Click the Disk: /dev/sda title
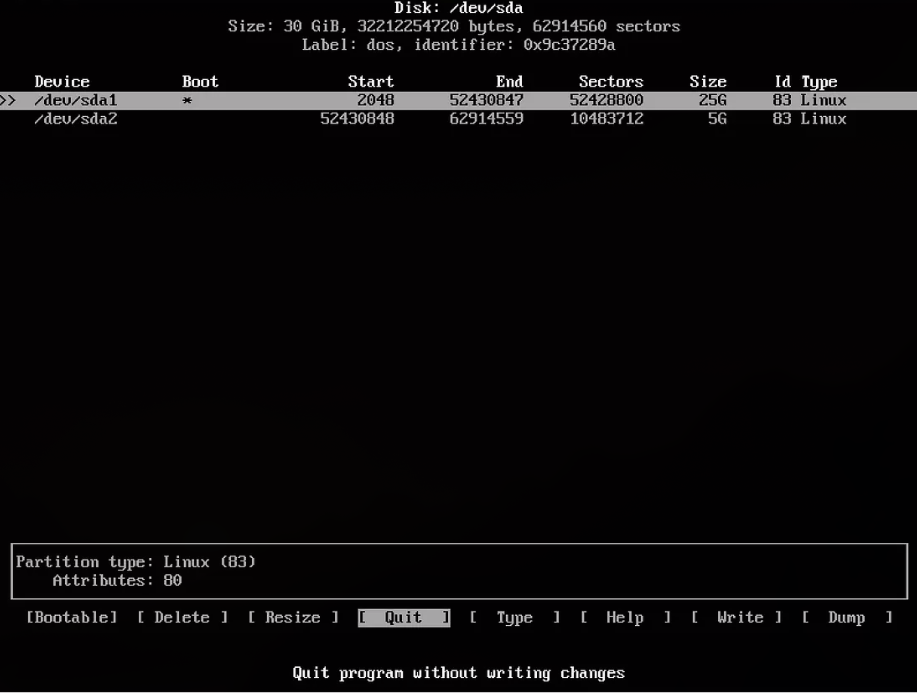This screenshot has width=917, height=693. [x=458, y=8]
